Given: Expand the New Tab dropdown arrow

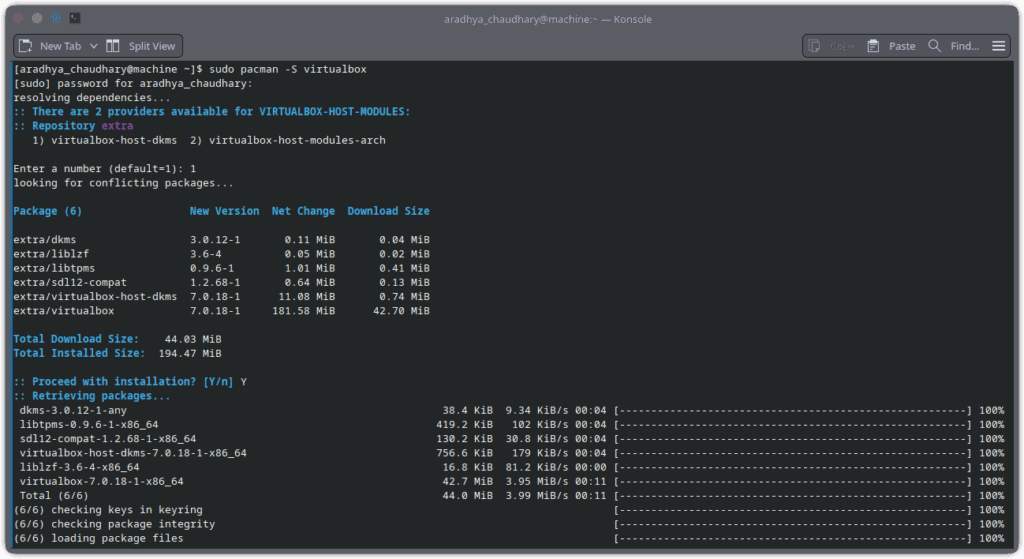Looking at the screenshot, I should point(93,46).
